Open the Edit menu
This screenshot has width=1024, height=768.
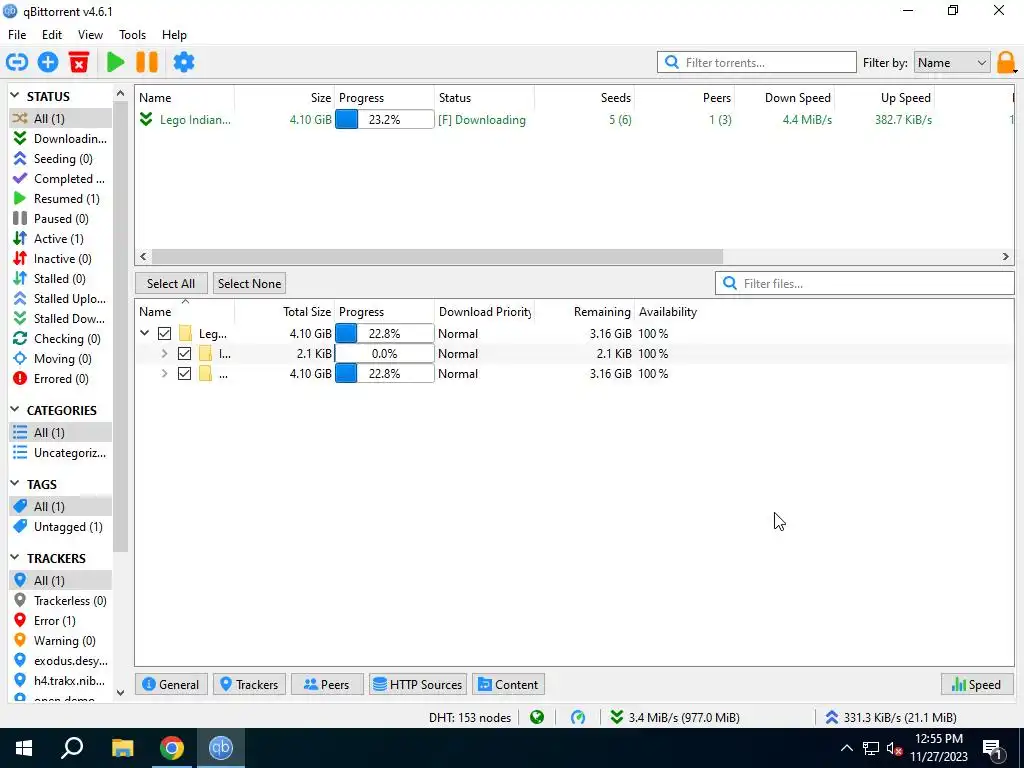click(x=52, y=35)
